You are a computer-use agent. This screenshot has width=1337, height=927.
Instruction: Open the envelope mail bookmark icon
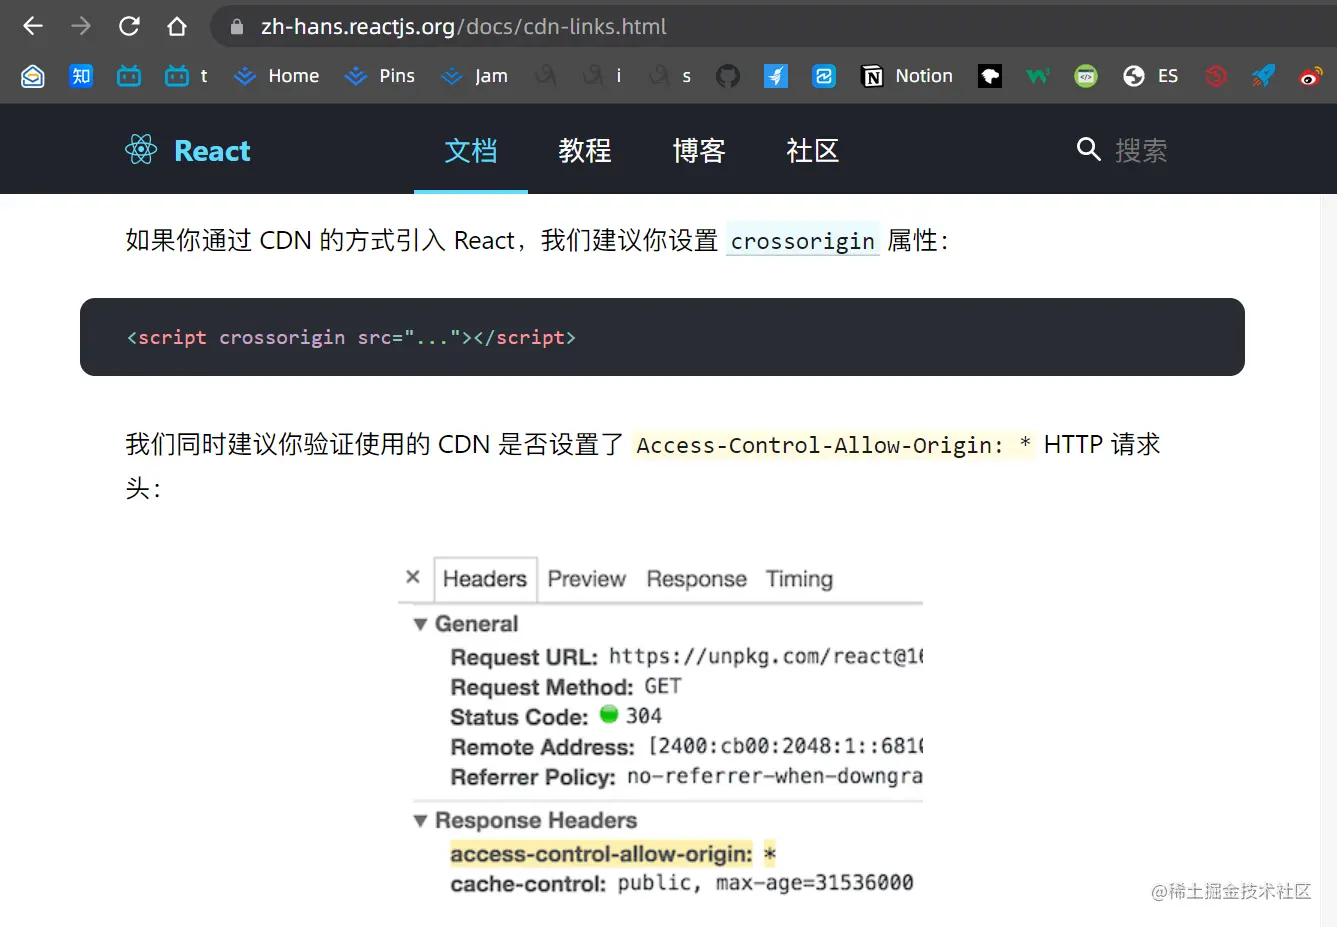(33, 76)
